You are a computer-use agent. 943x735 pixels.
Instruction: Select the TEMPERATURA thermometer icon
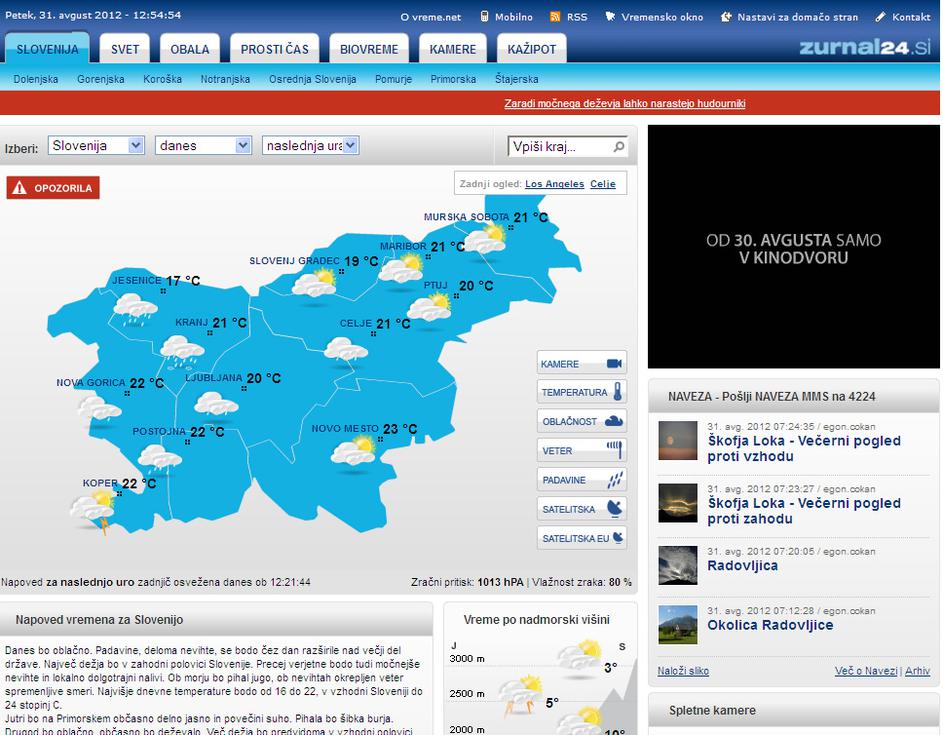tap(618, 392)
